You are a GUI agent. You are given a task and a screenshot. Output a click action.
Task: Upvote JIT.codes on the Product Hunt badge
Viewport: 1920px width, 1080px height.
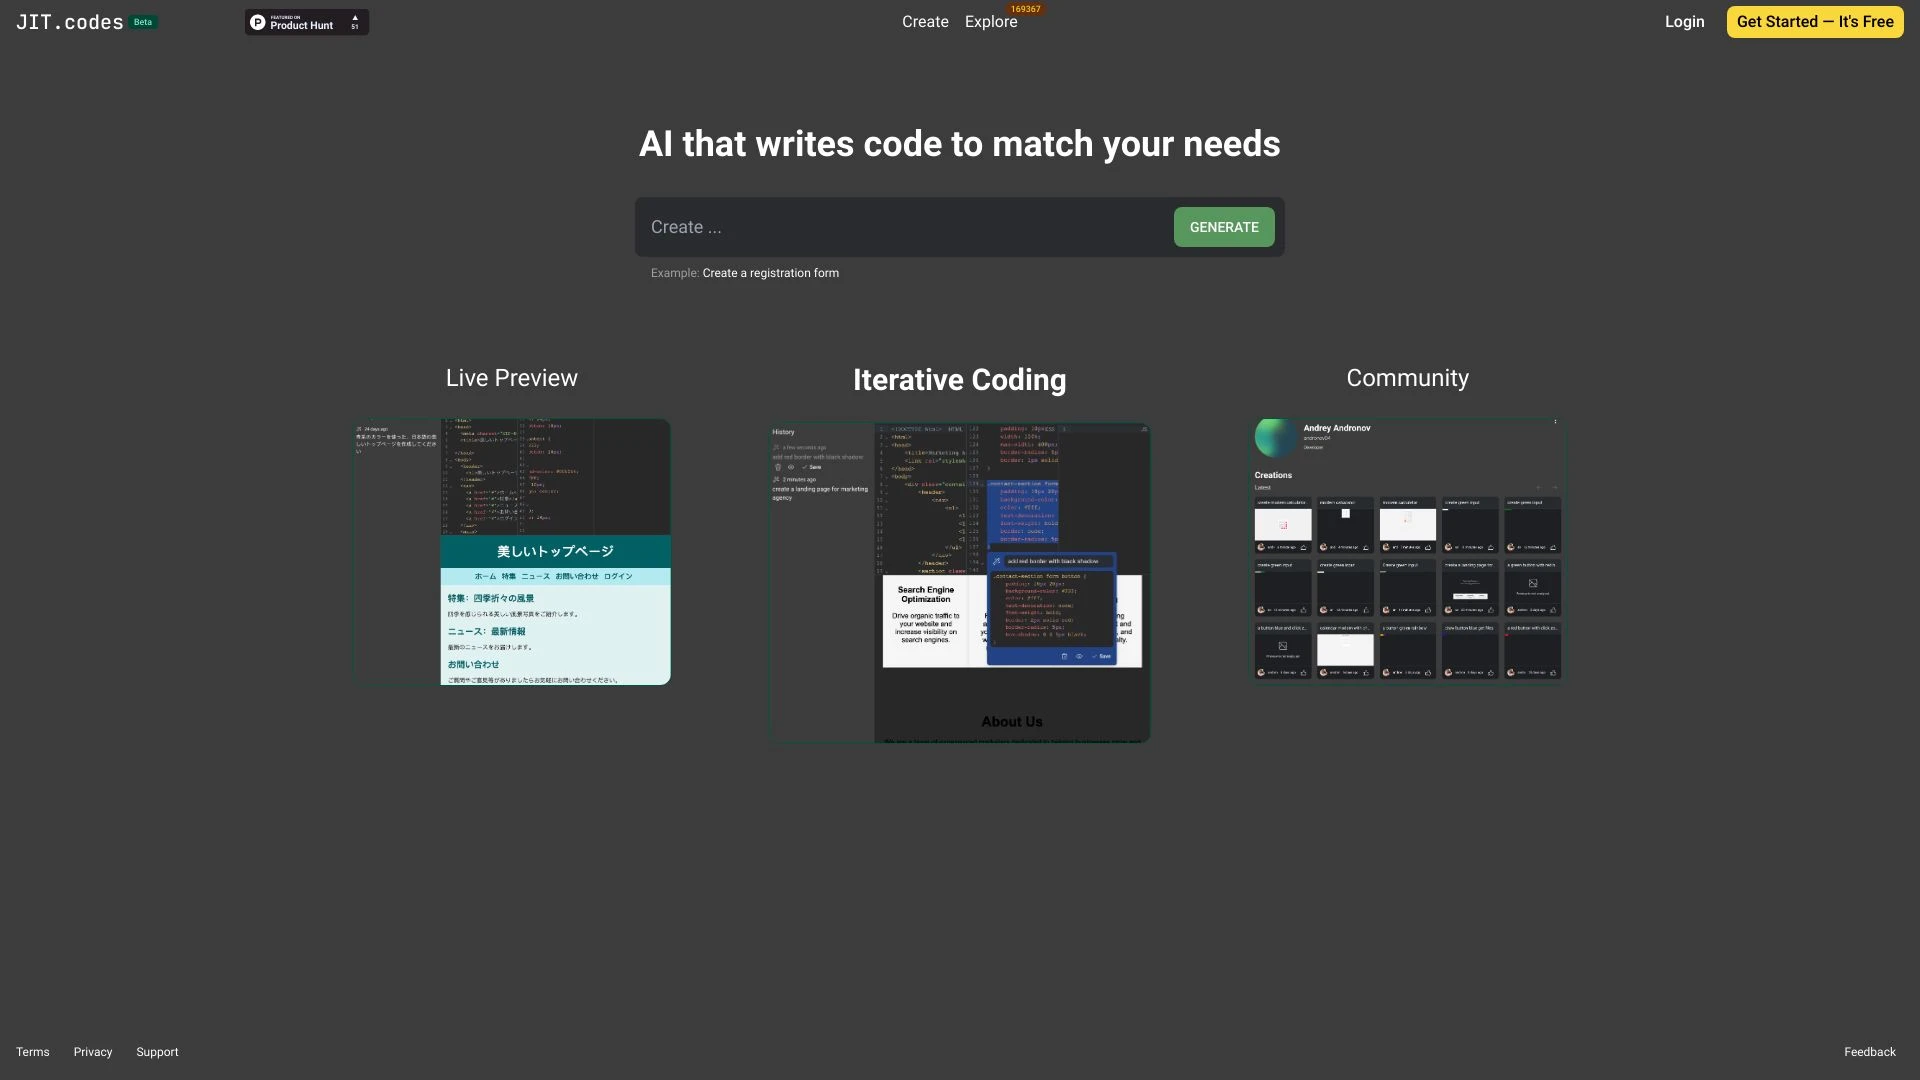pyautogui.click(x=355, y=21)
